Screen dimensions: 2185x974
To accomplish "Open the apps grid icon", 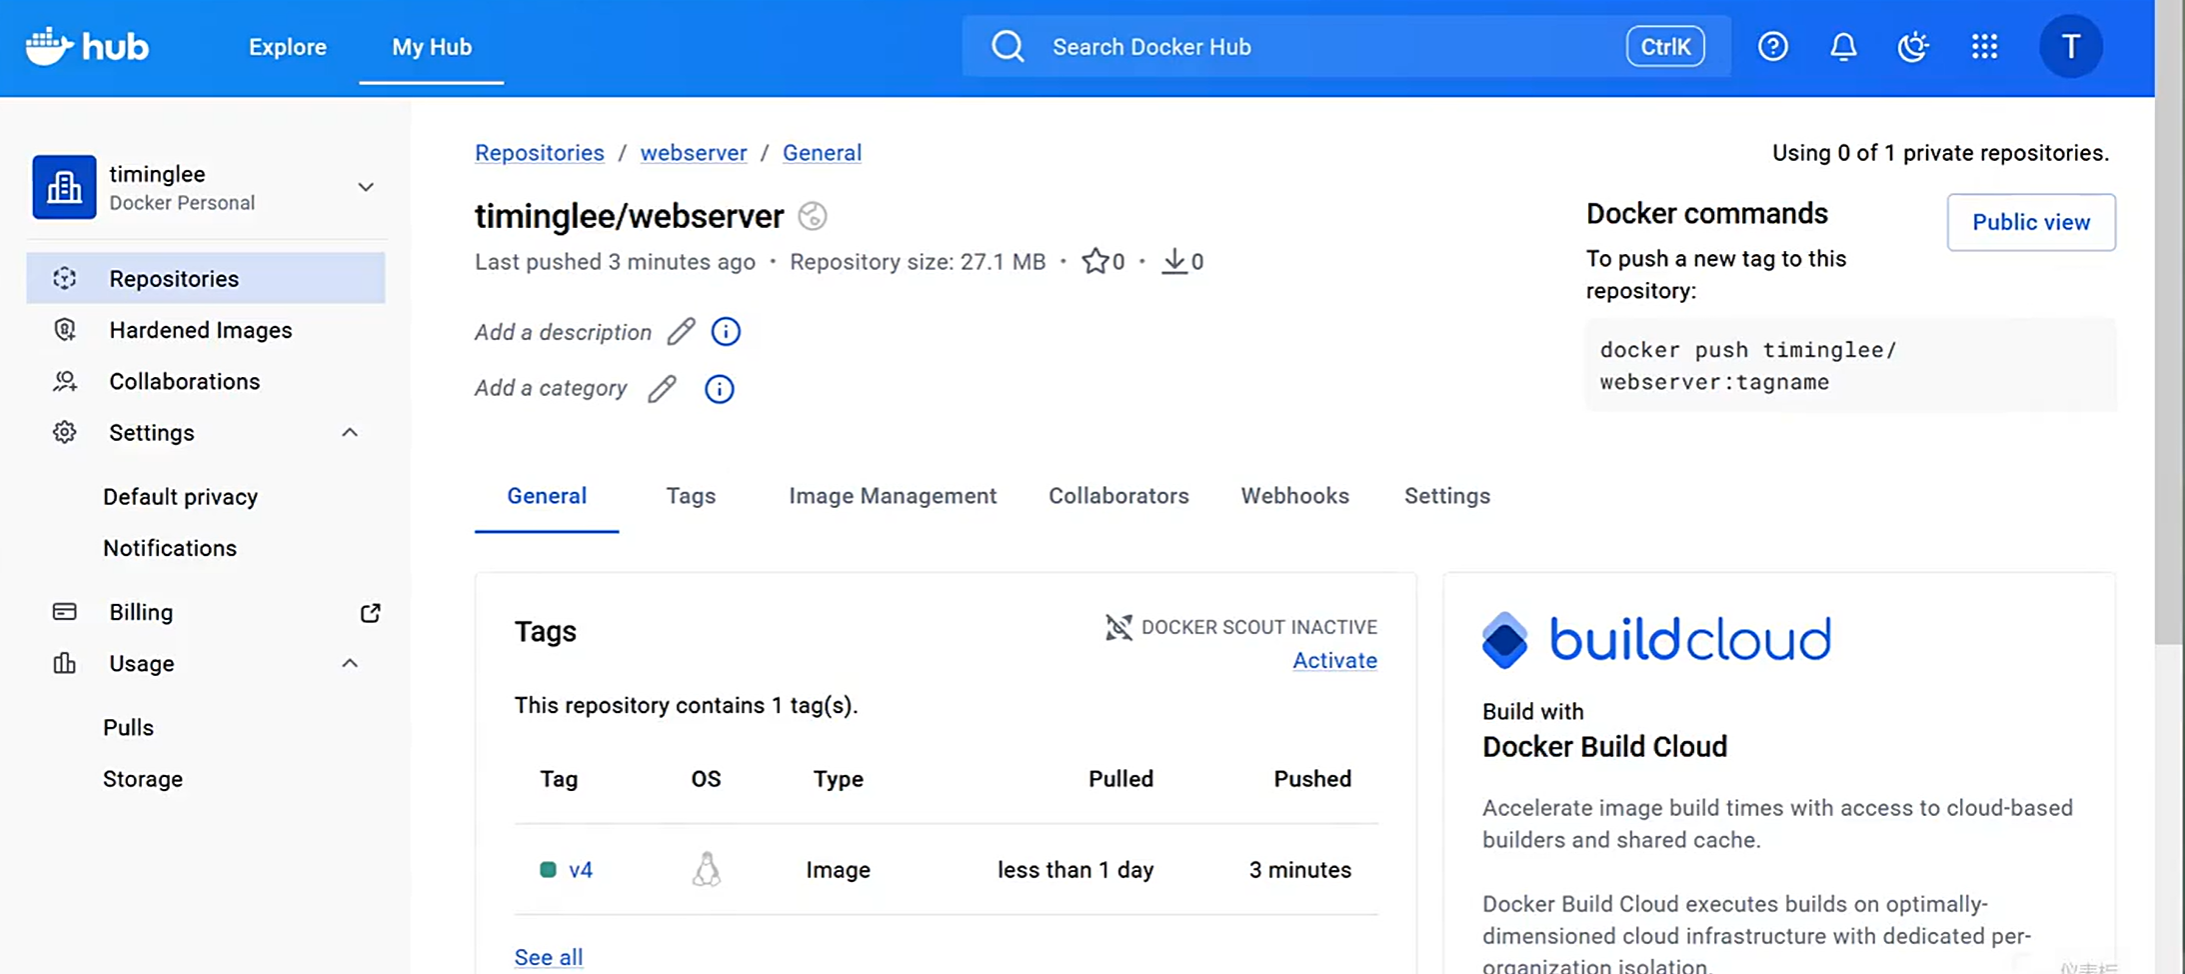I will coord(1984,46).
